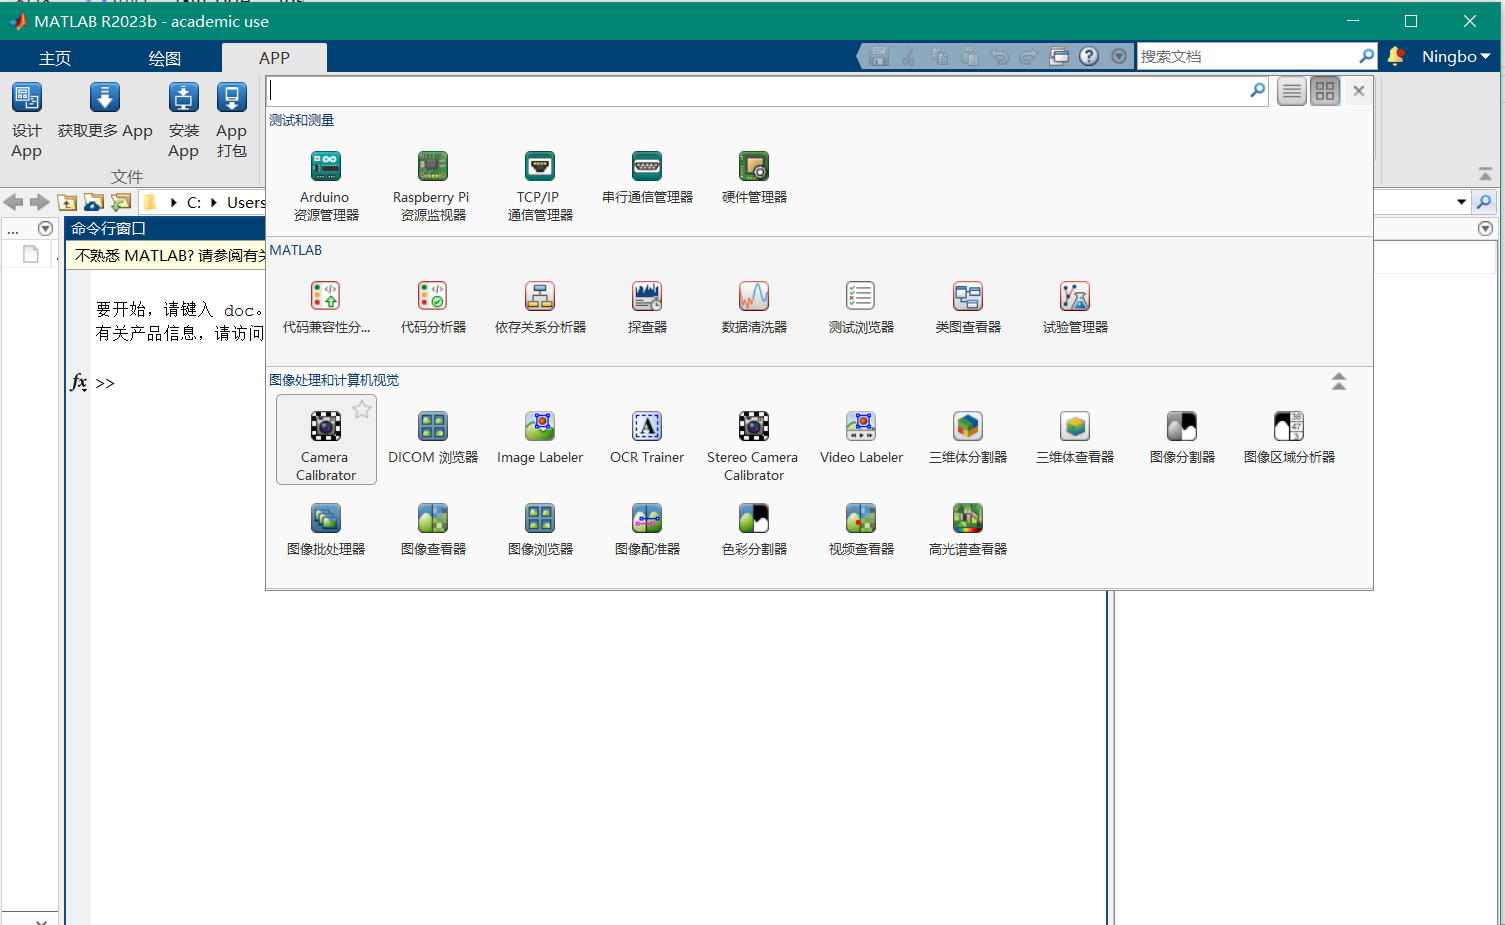Click 安装 App button

click(183, 120)
